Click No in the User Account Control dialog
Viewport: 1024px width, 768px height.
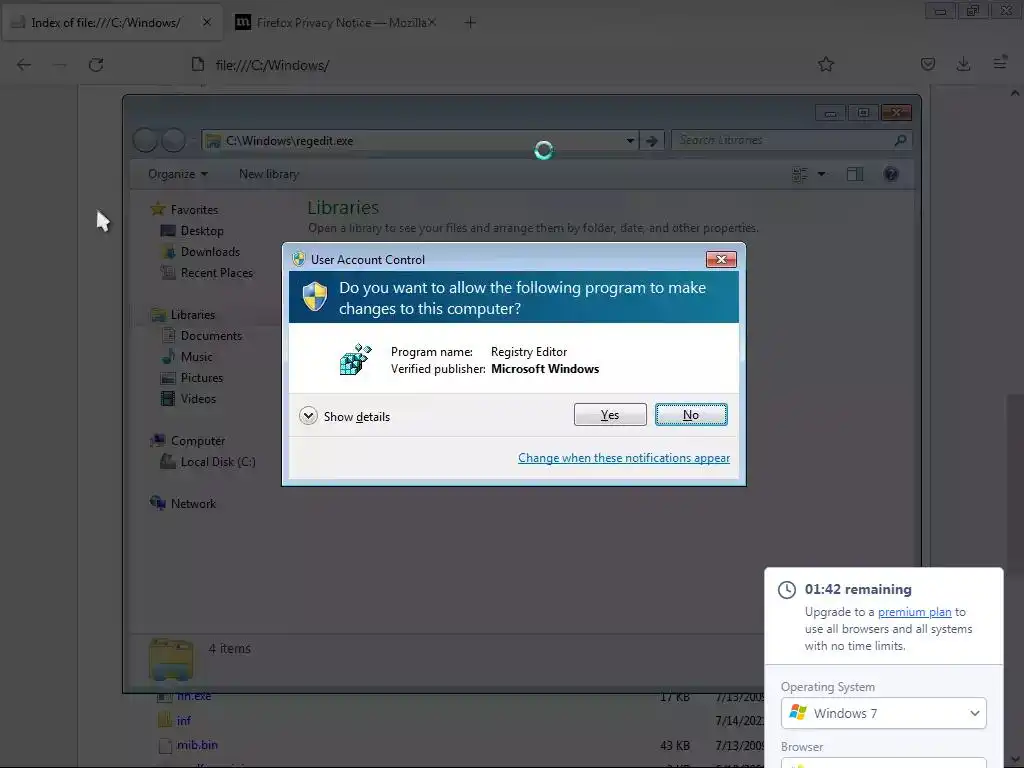(691, 415)
